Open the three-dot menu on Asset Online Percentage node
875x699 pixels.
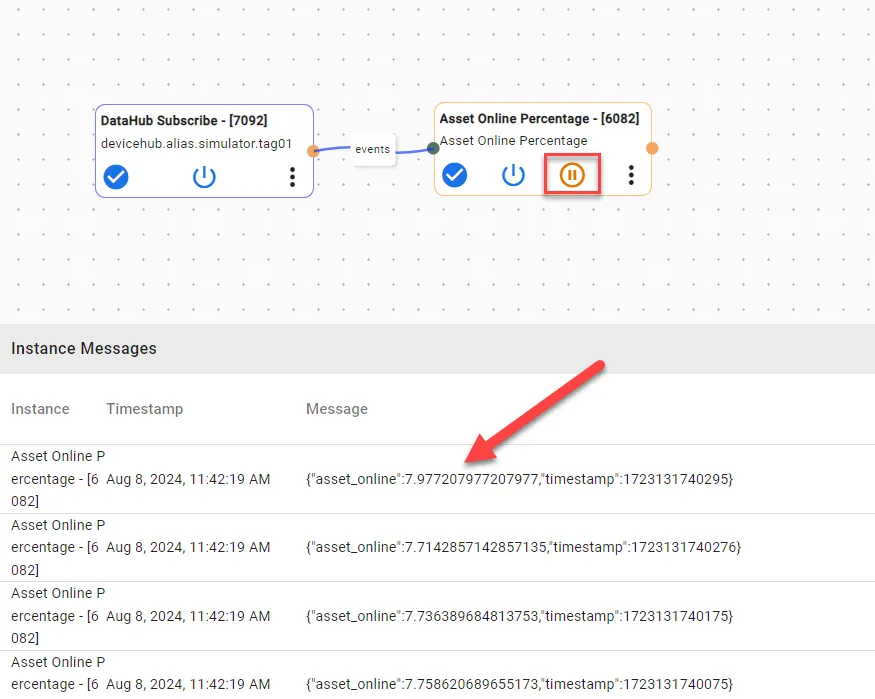(x=631, y=175)
